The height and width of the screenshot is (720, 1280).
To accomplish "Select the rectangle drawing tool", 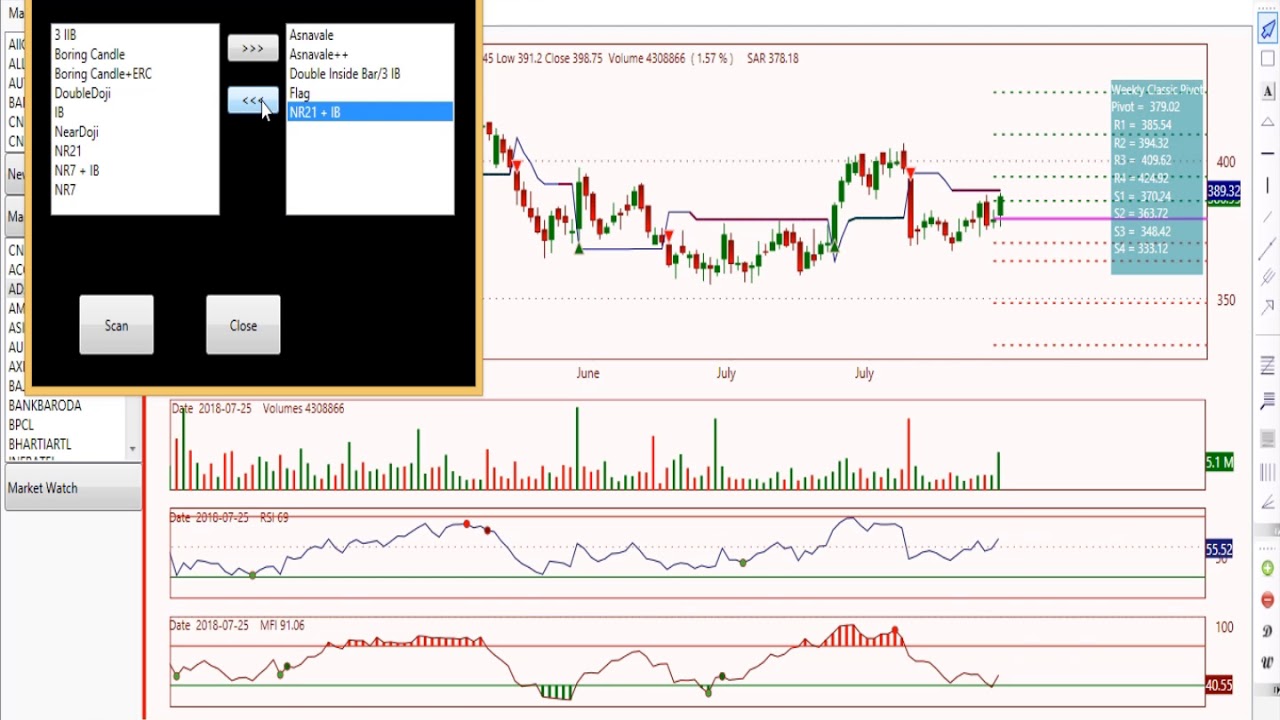I will click(x=1268, y=60).
